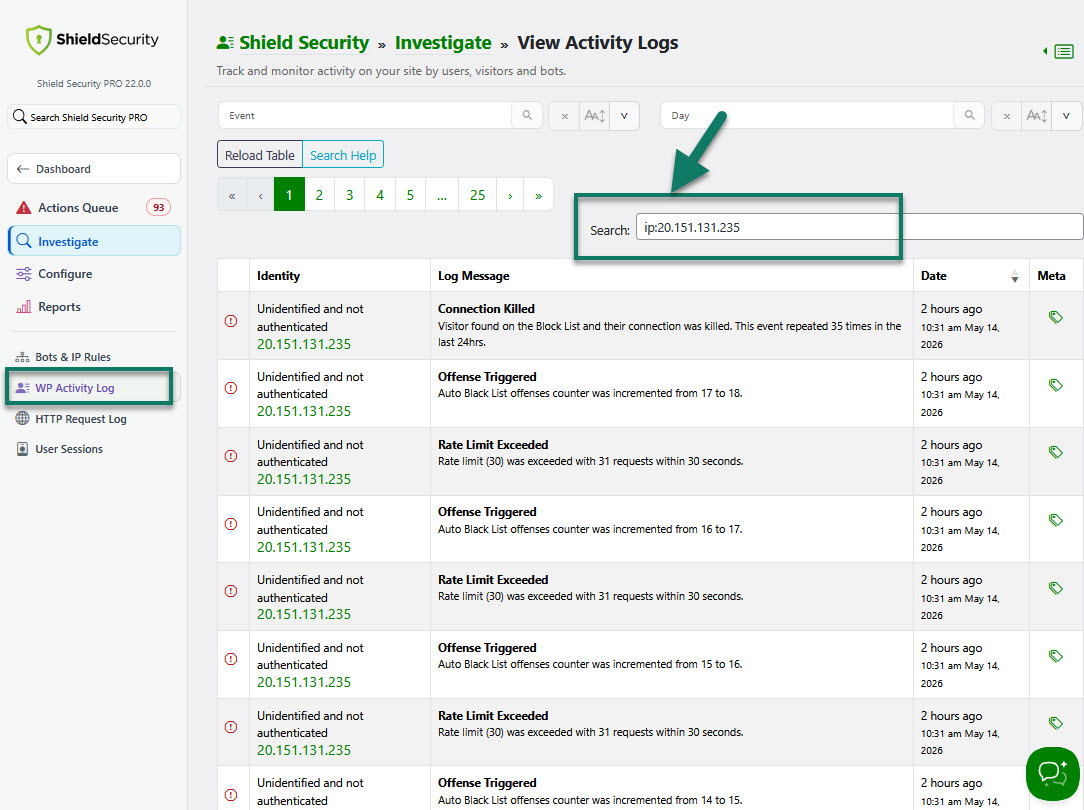Select Investigate in sidebar
Screen dimensions: 1084x810
click(x=94, y=241)
